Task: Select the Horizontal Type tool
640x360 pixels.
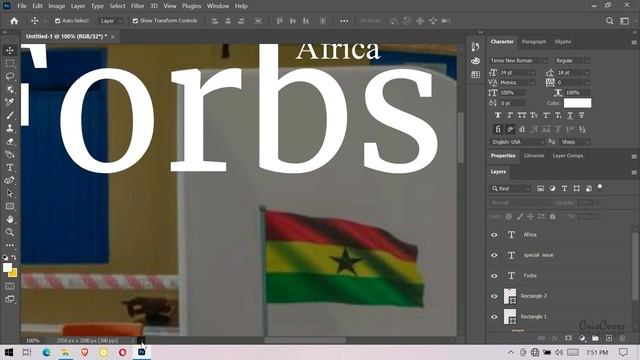Action: point(10,167)
